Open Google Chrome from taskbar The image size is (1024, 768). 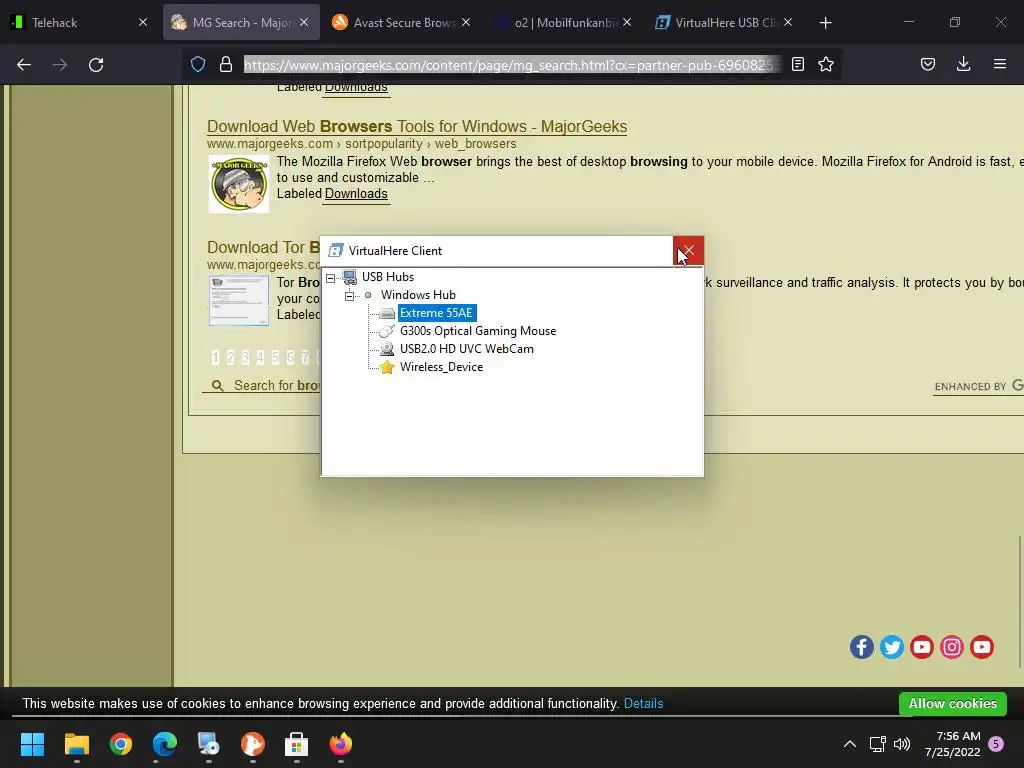tap(121, 744)
